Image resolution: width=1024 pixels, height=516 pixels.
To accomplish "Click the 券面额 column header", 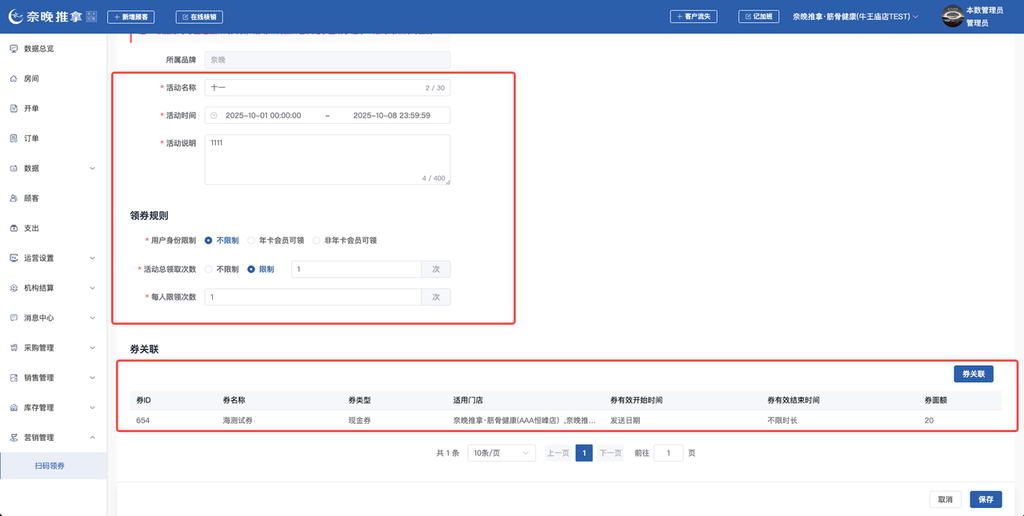I will [935, 400].
